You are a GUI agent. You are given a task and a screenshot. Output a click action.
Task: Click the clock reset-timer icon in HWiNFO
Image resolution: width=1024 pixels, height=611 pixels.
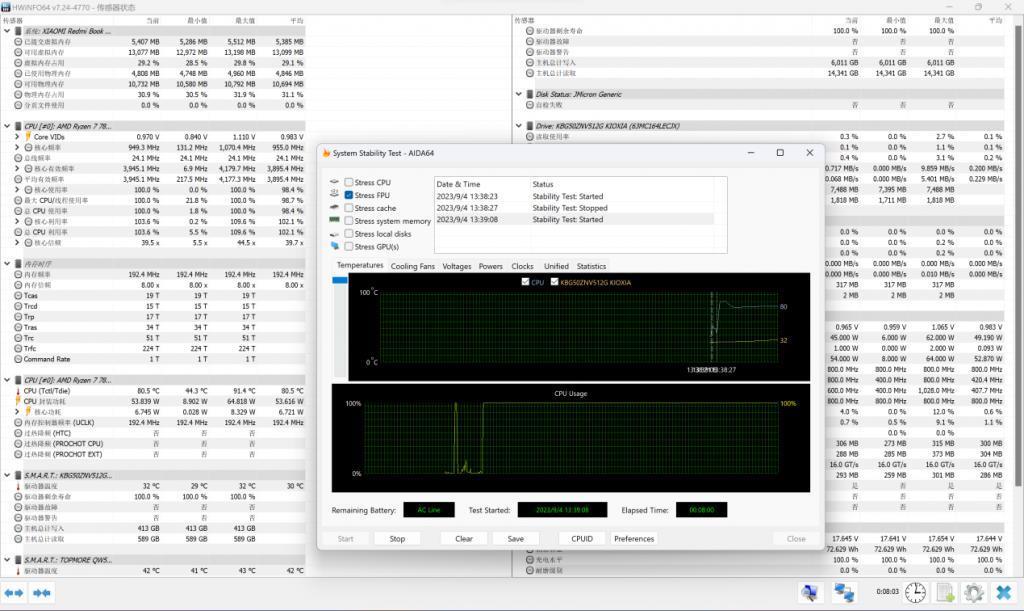(x=915, y=593)
